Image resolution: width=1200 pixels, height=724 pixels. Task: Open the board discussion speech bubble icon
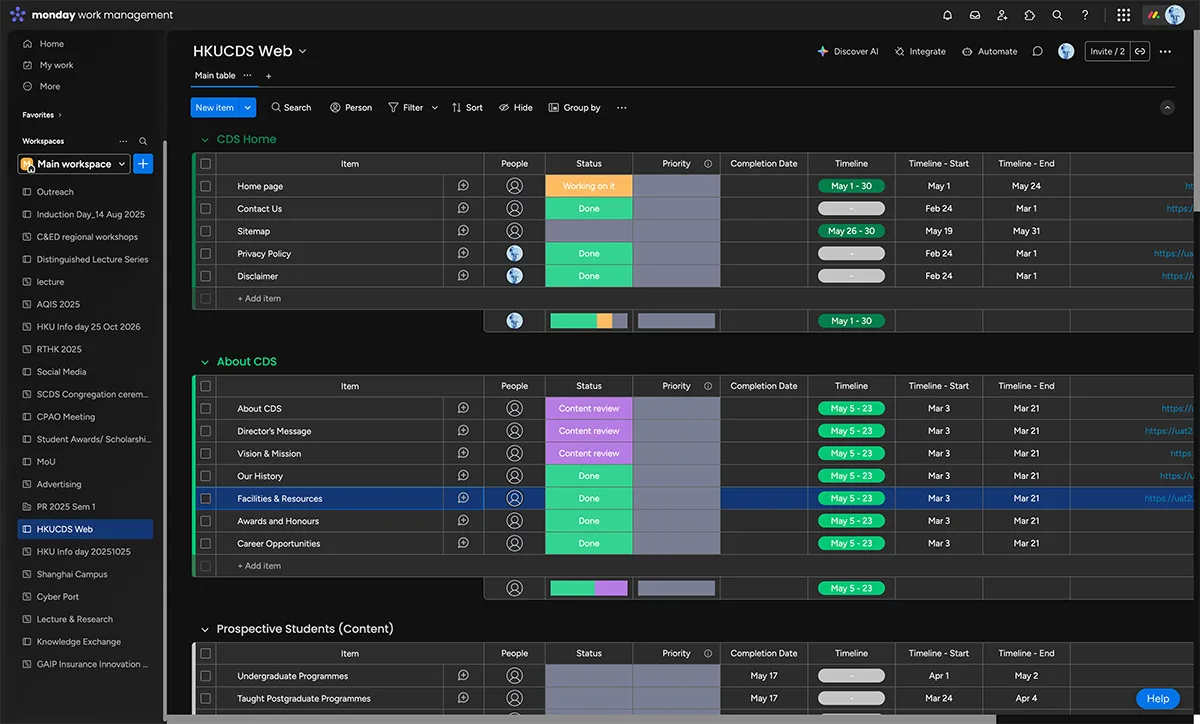[1038, 51]
